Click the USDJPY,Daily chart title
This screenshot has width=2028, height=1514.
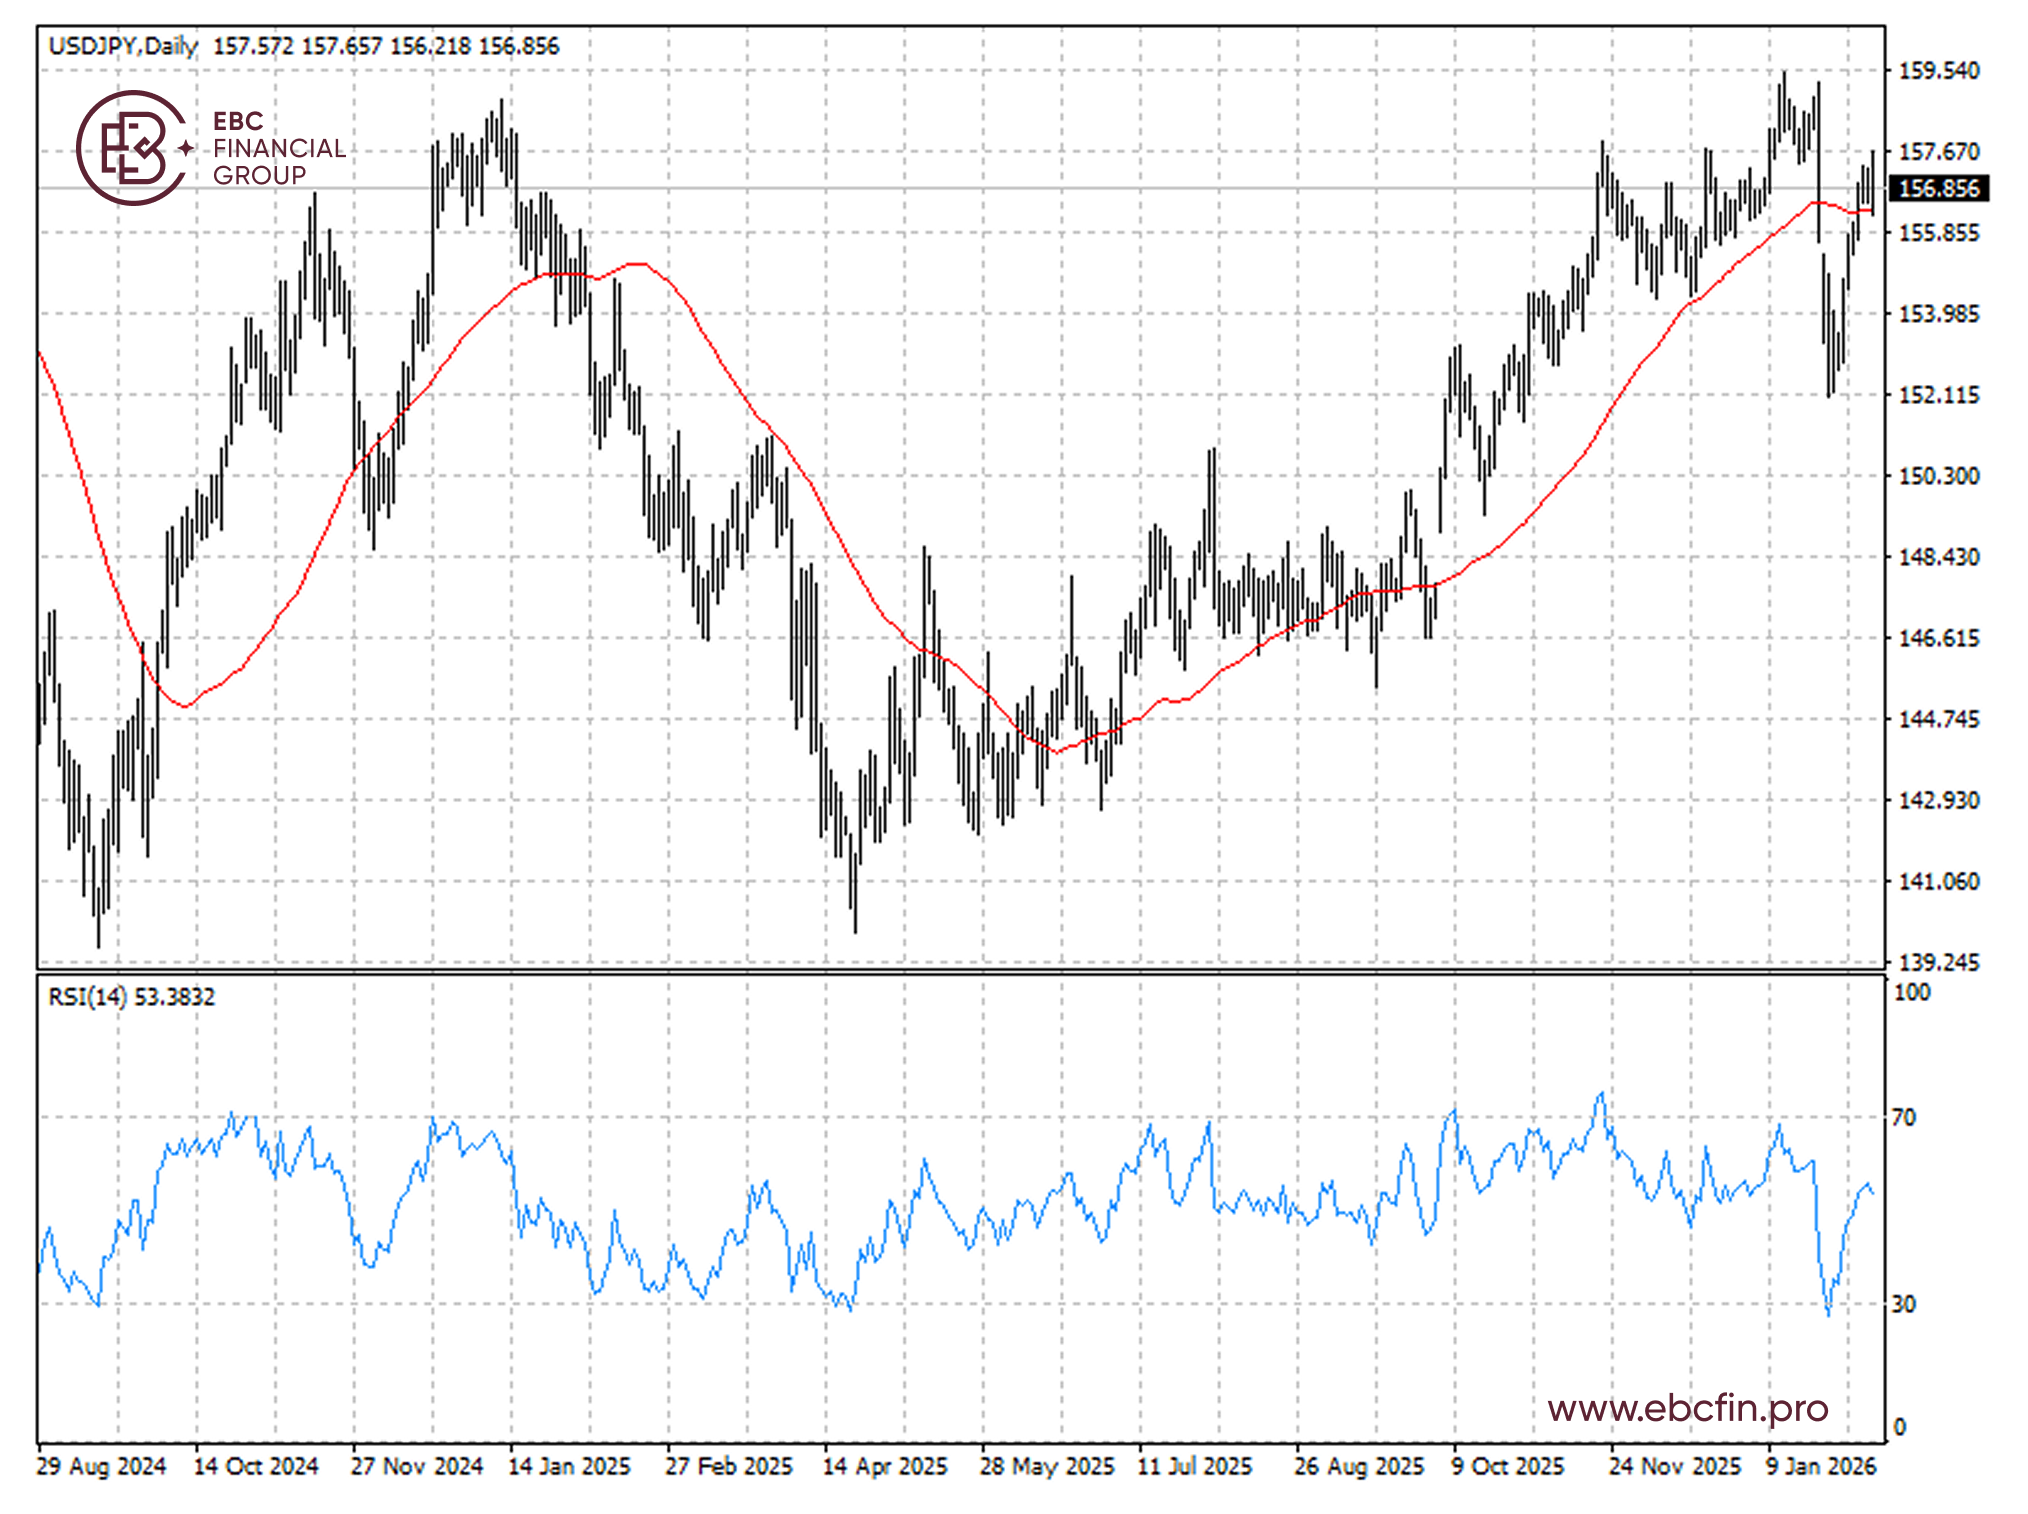tap(123, 46)
